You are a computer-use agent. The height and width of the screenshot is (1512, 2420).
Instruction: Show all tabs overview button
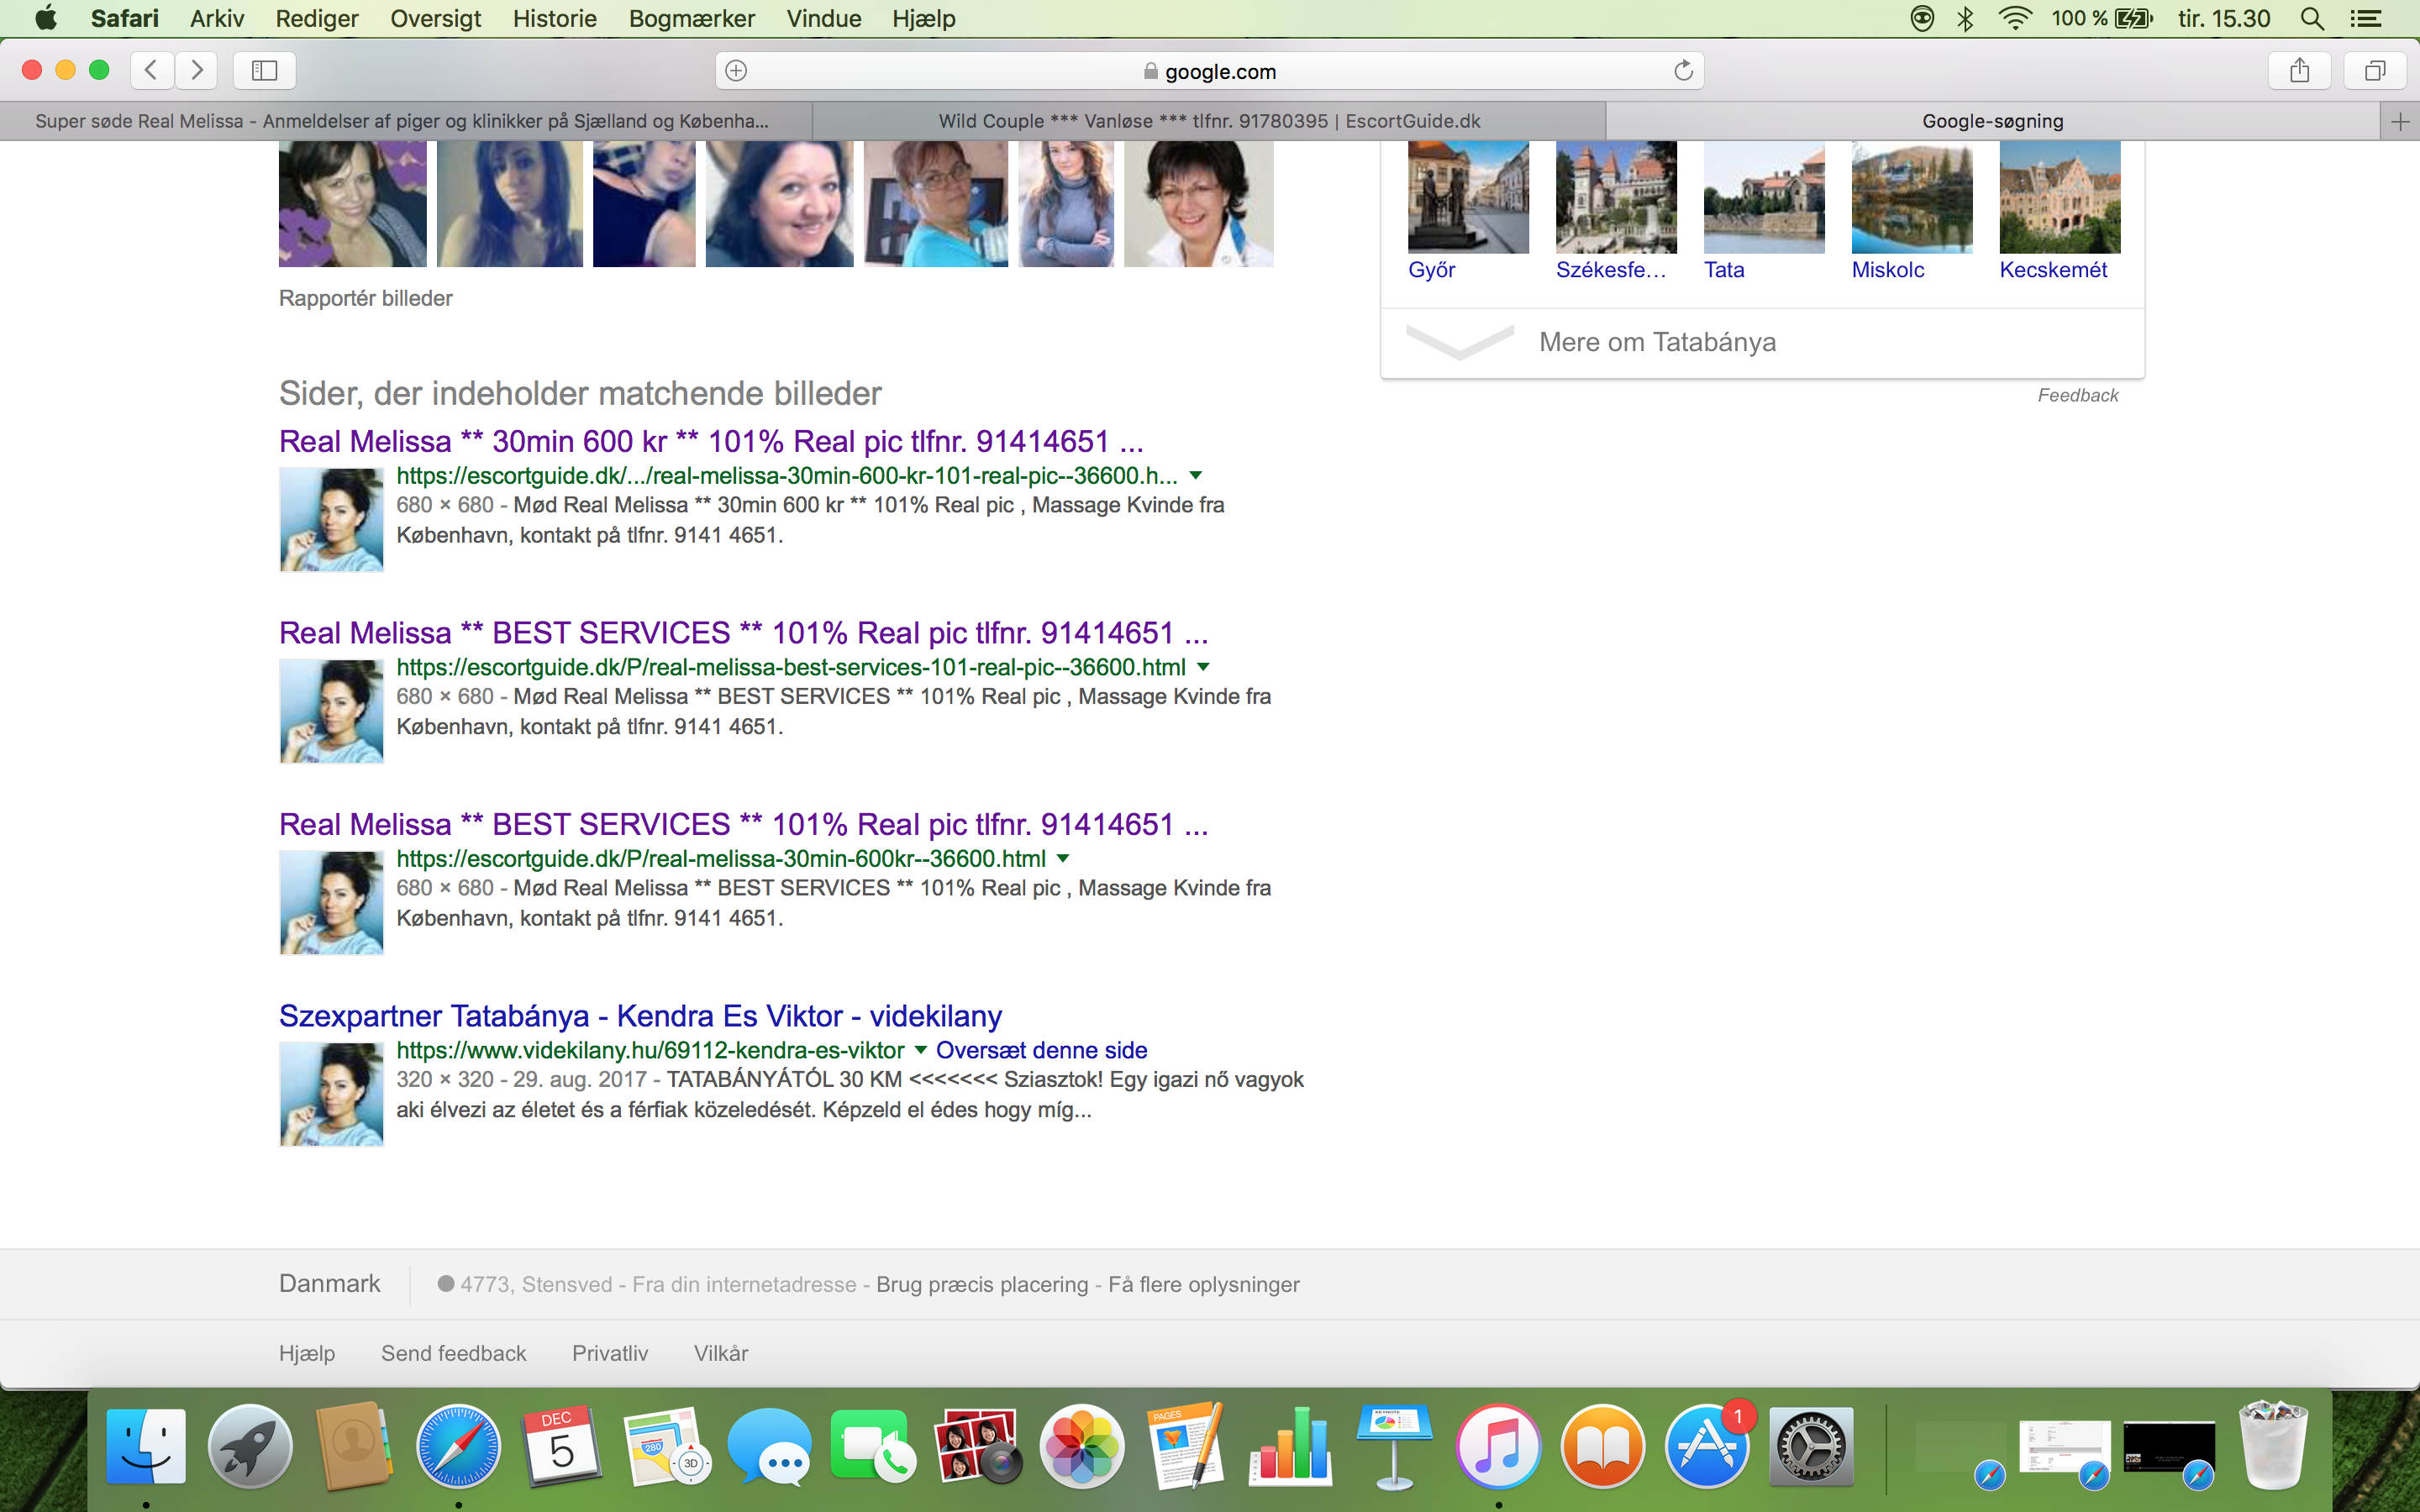(x=2375, y=70)
